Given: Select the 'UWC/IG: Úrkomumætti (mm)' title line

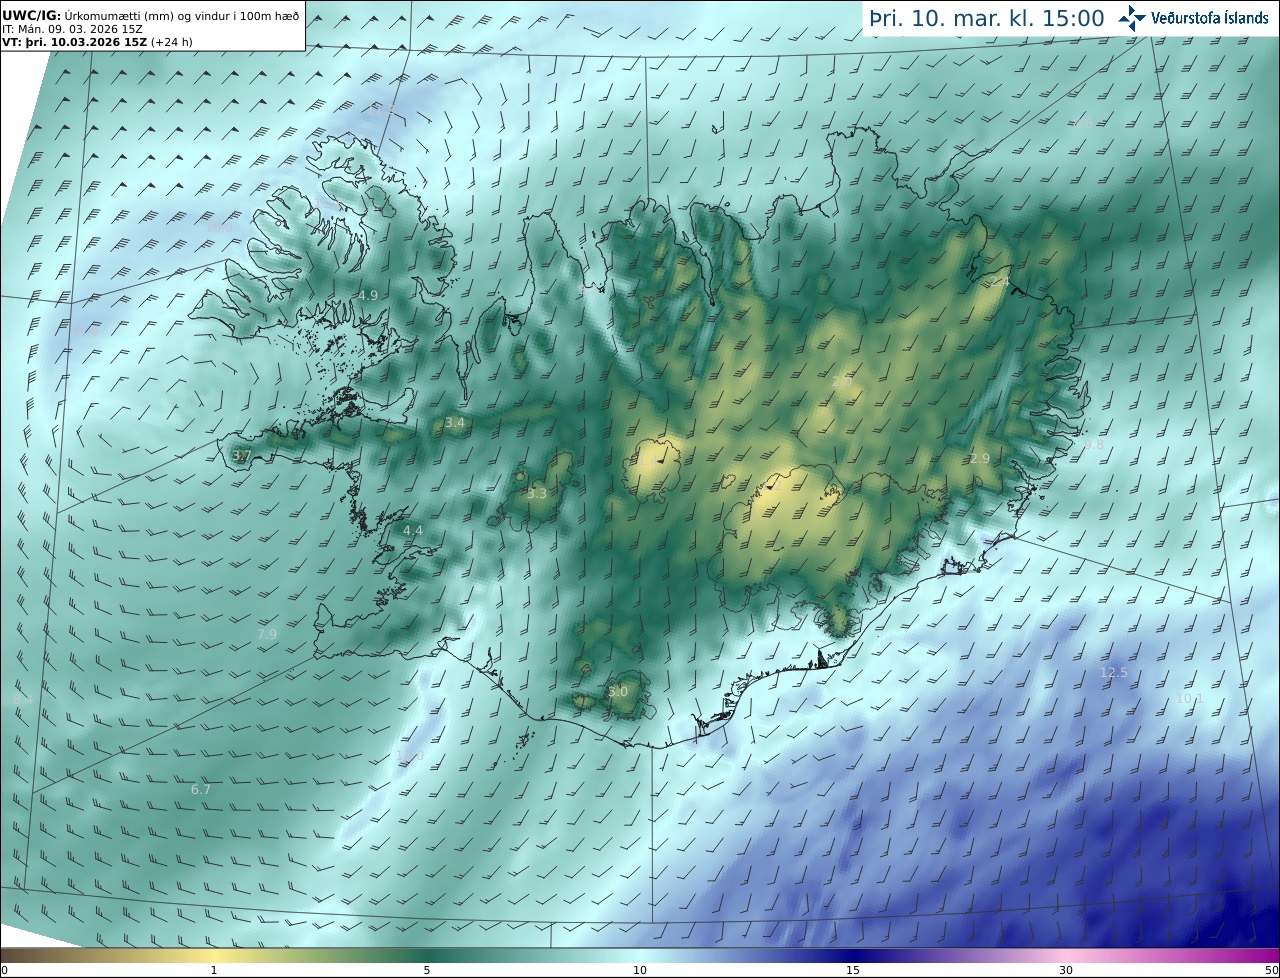Looking at the screenshot, I should click(x=150, y=15).
